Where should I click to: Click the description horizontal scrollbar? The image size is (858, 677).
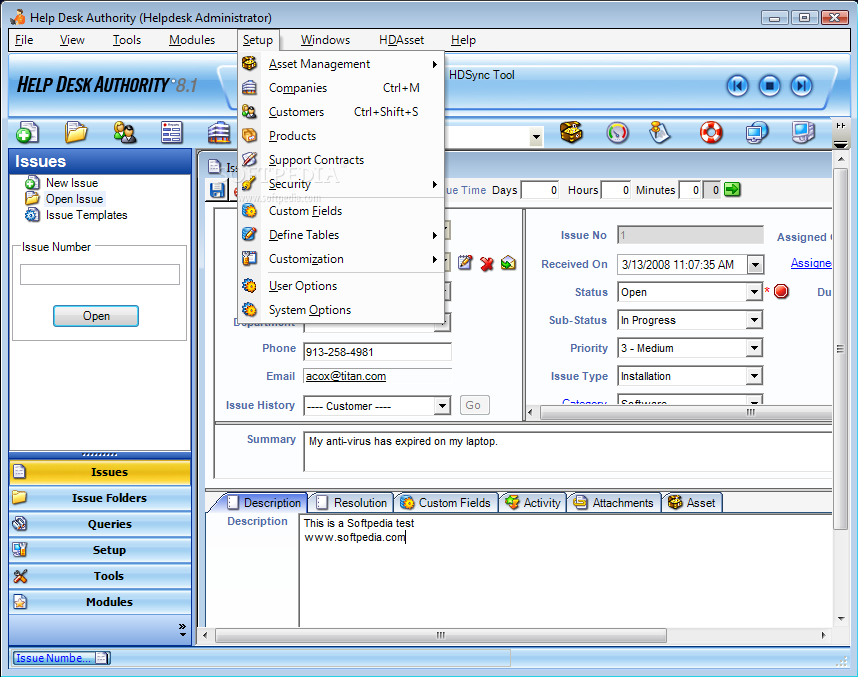coord(440,635)
